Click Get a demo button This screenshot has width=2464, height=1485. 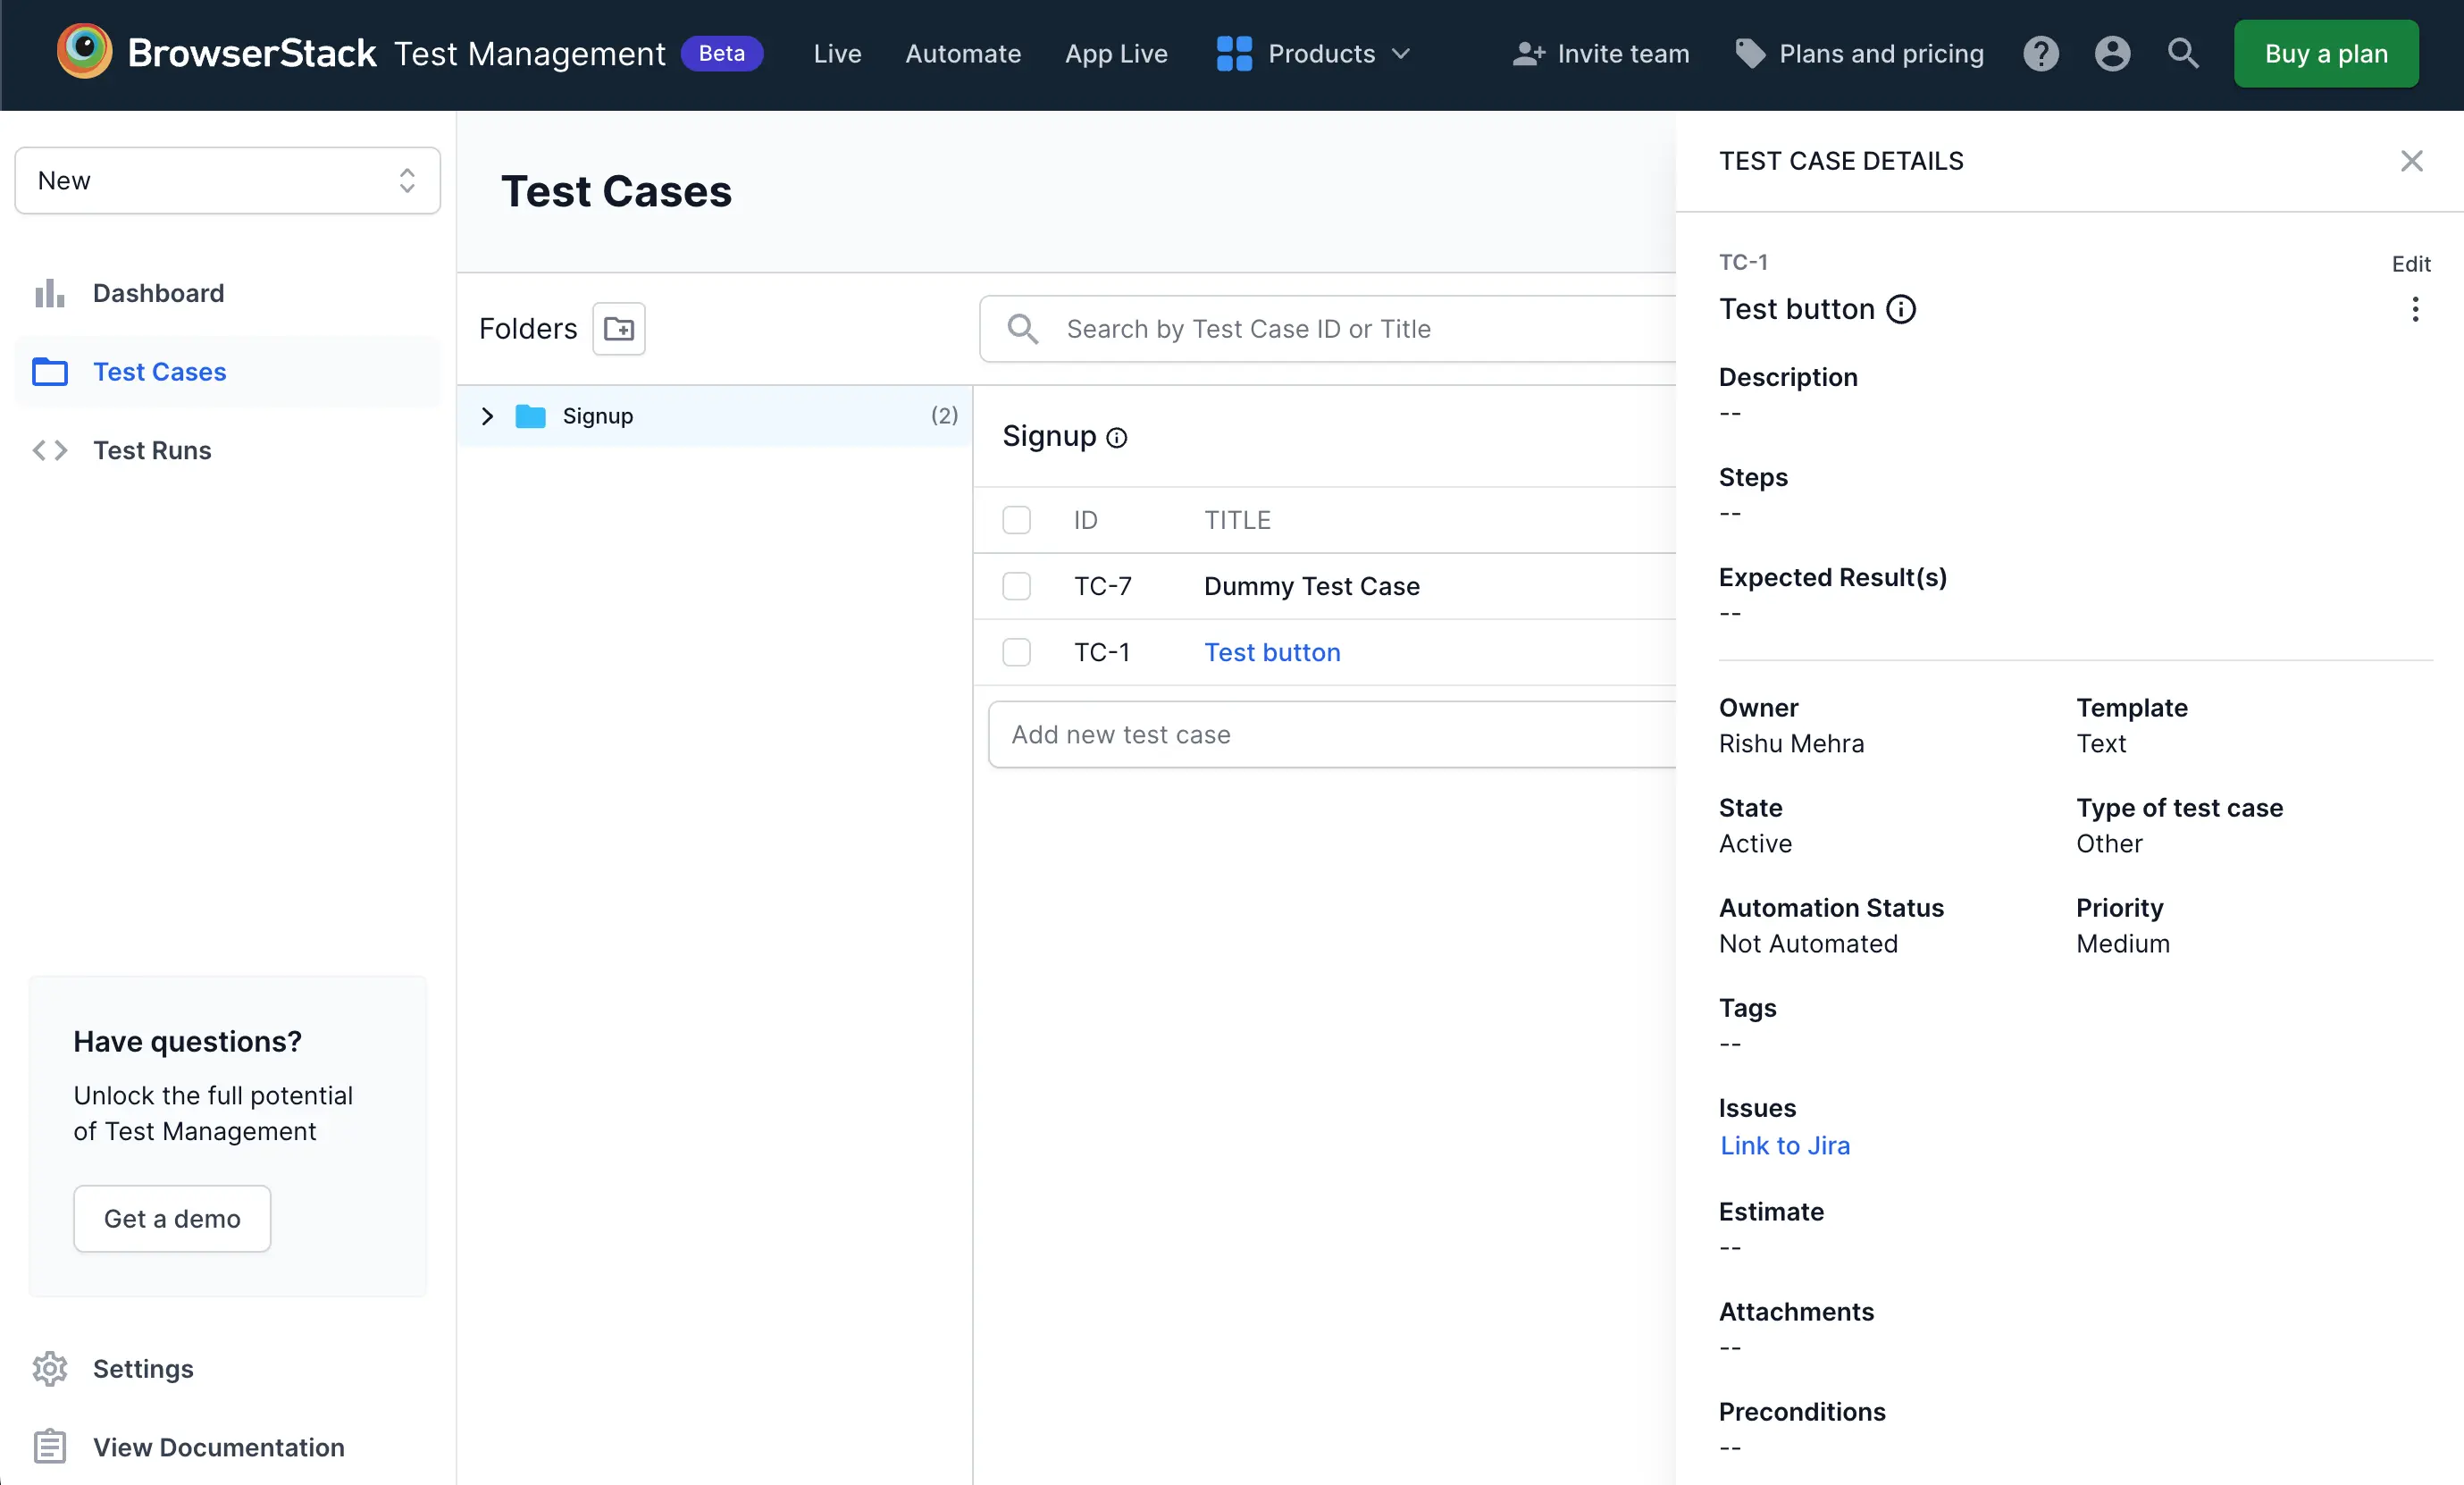[171, 1216]
